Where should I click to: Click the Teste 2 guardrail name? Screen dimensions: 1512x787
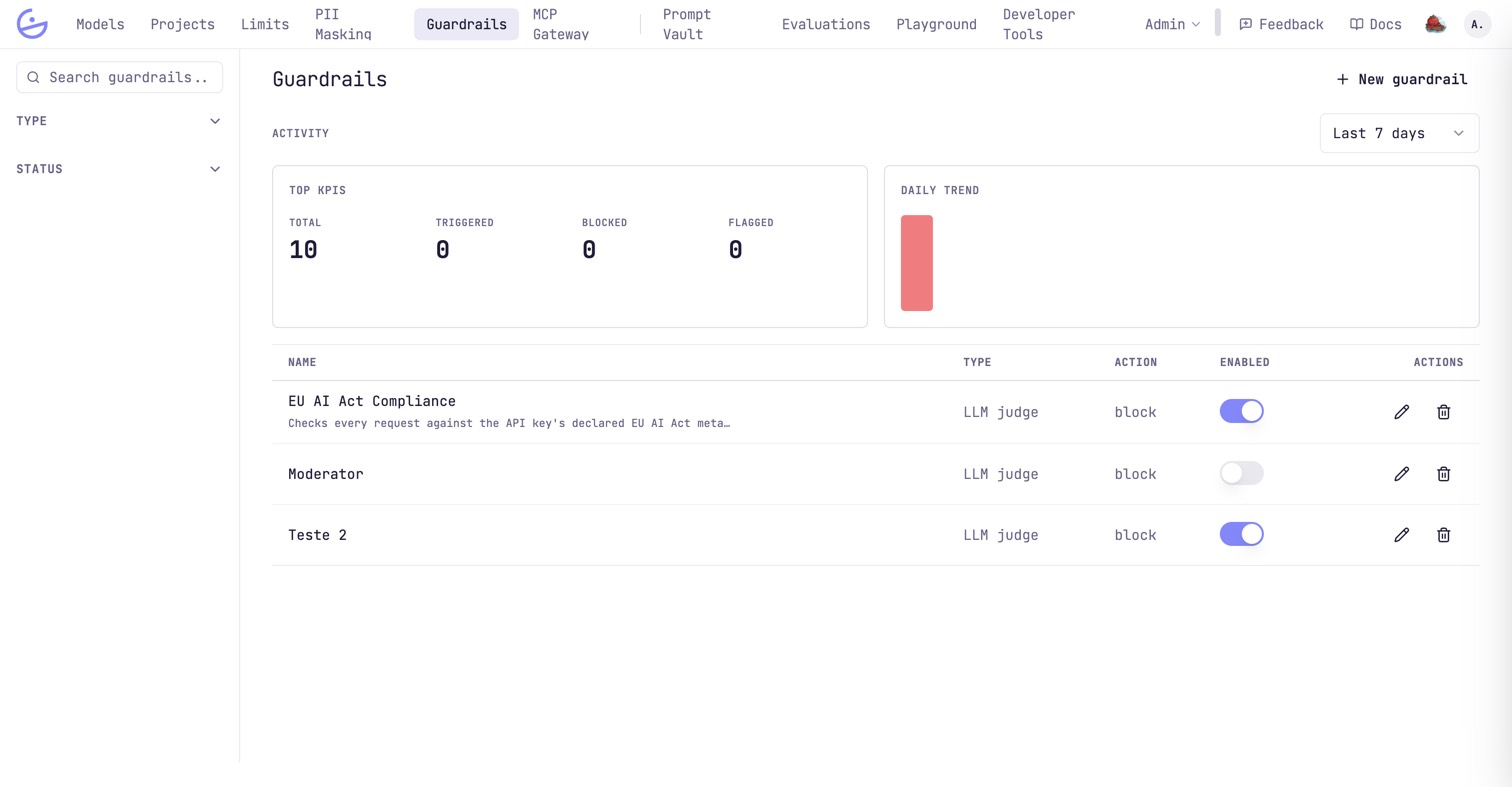[x=317, y=535]
